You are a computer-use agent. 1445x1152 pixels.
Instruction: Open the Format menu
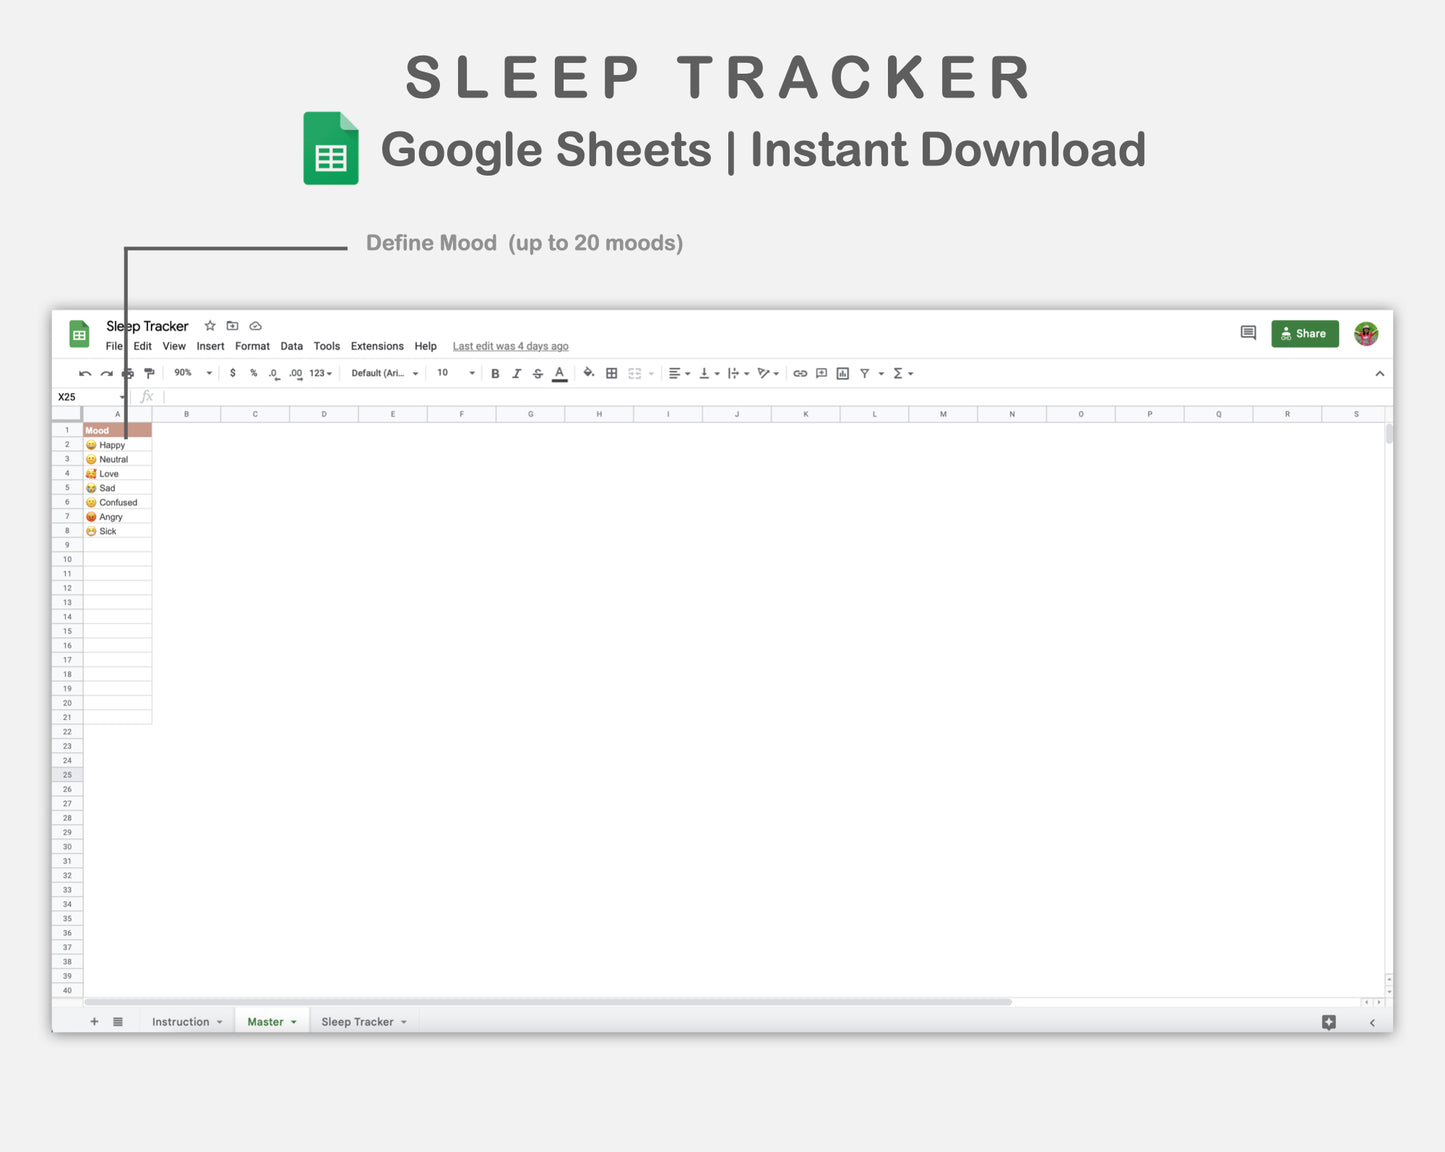tap(252, 346)
